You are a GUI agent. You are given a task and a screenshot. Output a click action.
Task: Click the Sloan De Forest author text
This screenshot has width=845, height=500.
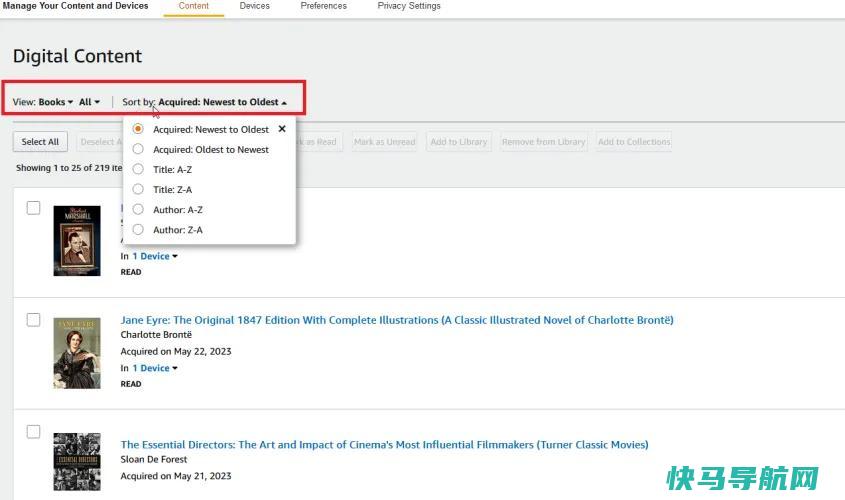pyautogui.click(x=154, y=459)
